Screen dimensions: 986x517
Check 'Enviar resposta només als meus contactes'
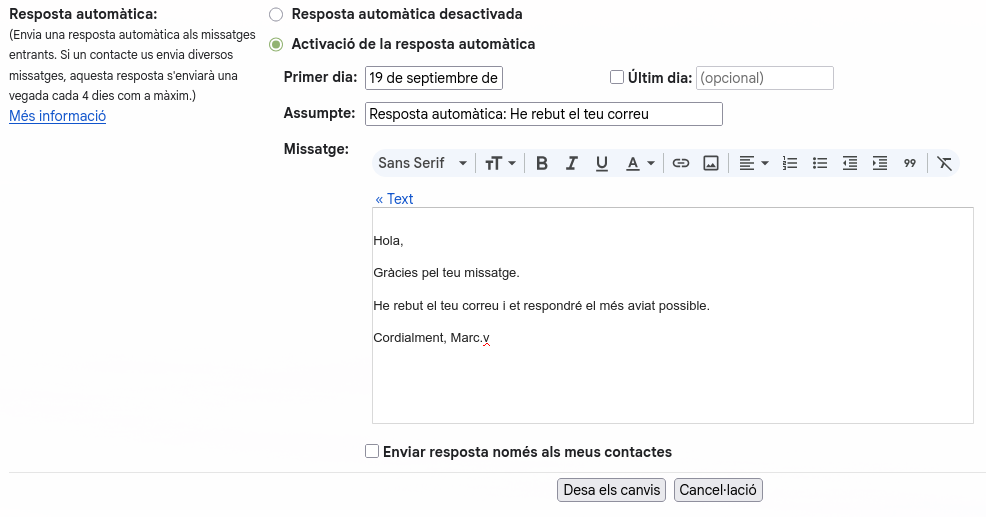[372, 451]
